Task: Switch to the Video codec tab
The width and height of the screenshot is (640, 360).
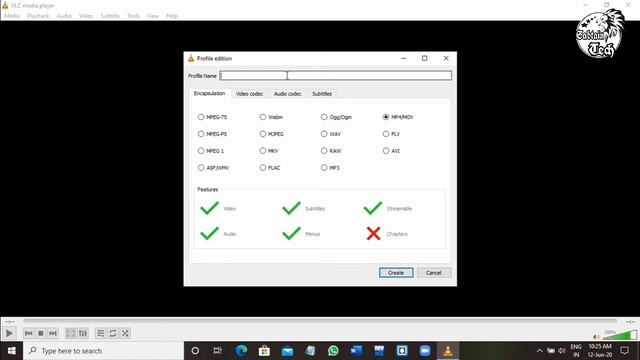Action: pos(249,94)
